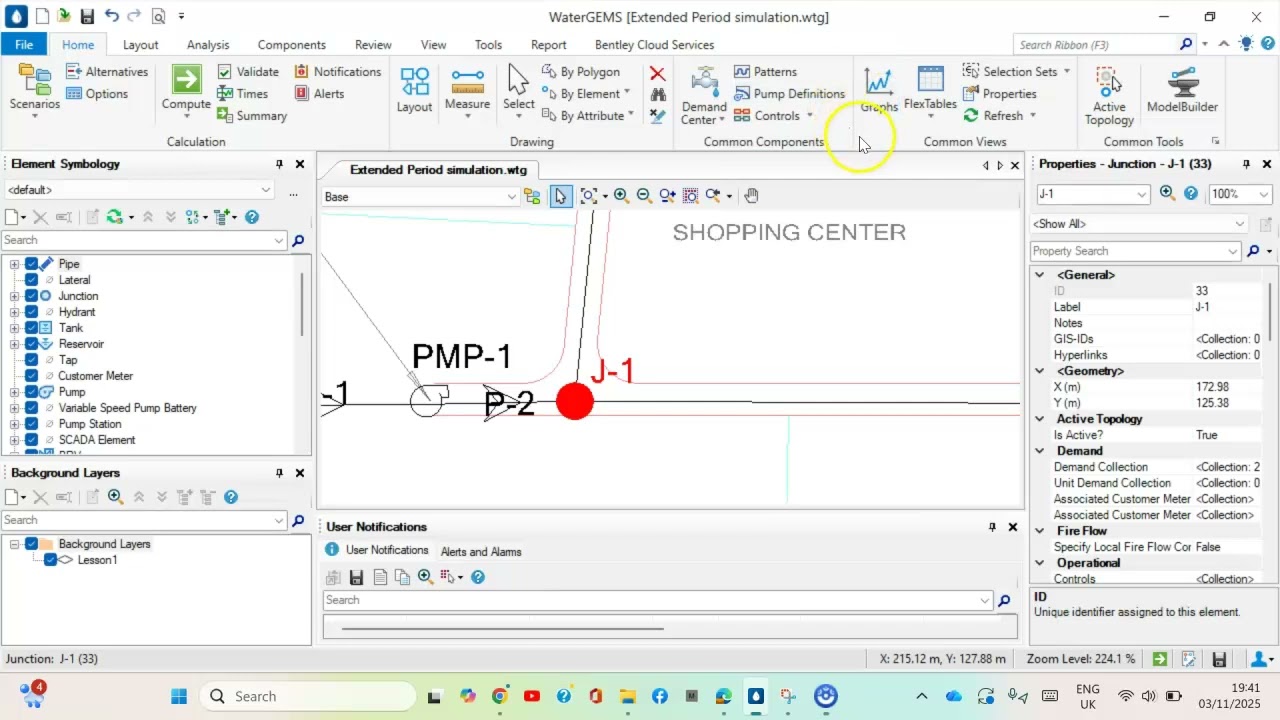This screenshot has height=720, width=1280.
Task: Zoom in on the drawing view
Action: click(621, 196)
